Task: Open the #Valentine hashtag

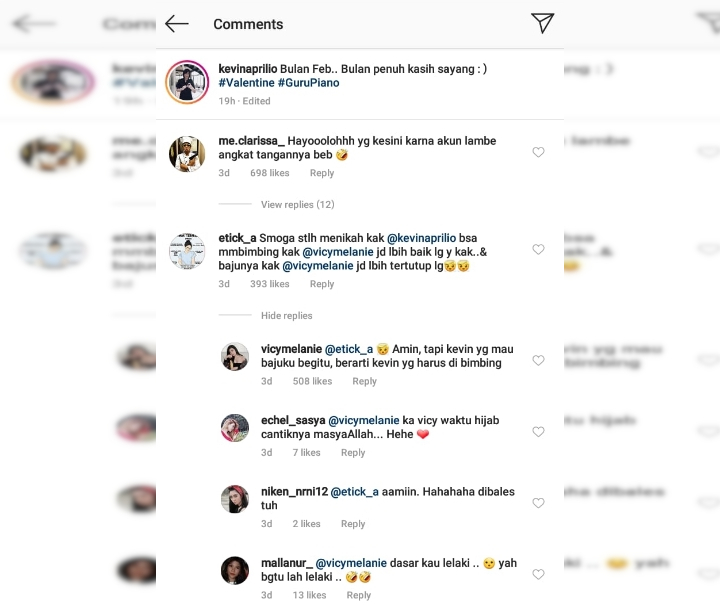Action: tap(247, 83)
